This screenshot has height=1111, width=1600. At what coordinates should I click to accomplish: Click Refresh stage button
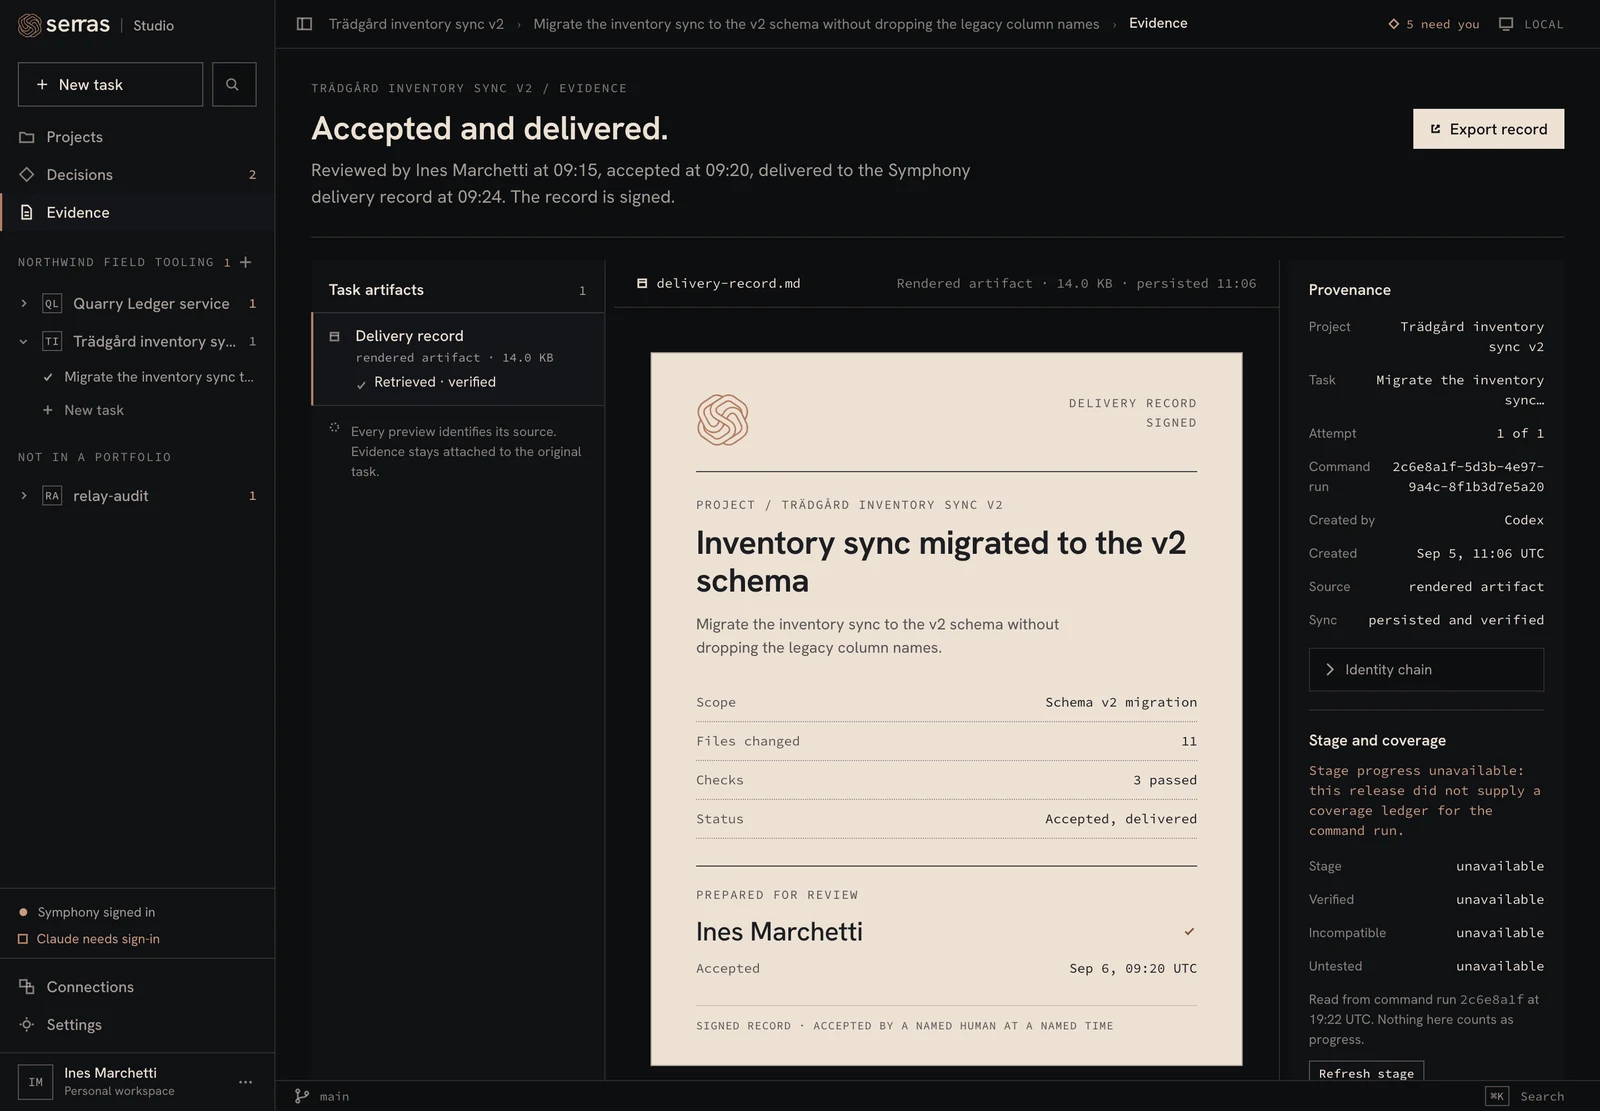coord(1366,1073)
